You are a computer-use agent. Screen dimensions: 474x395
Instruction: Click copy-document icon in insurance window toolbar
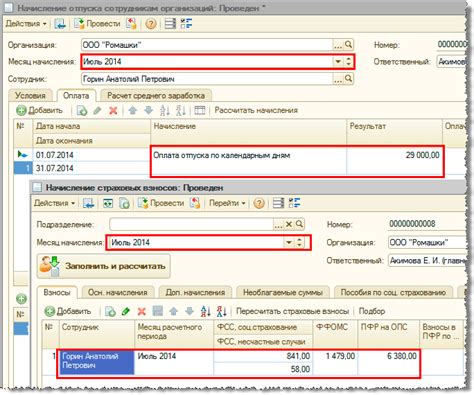(x=124, y=203)
